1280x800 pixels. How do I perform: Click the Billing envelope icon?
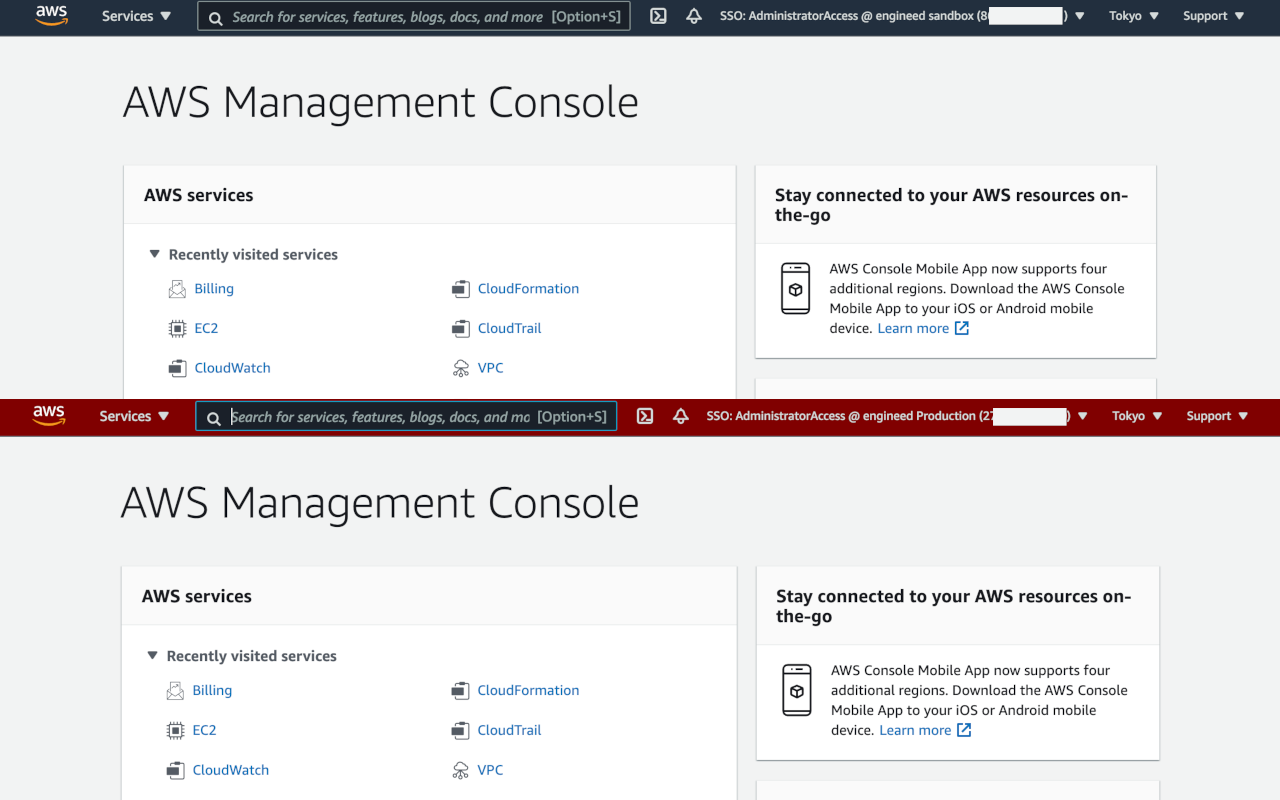(177, 288)
